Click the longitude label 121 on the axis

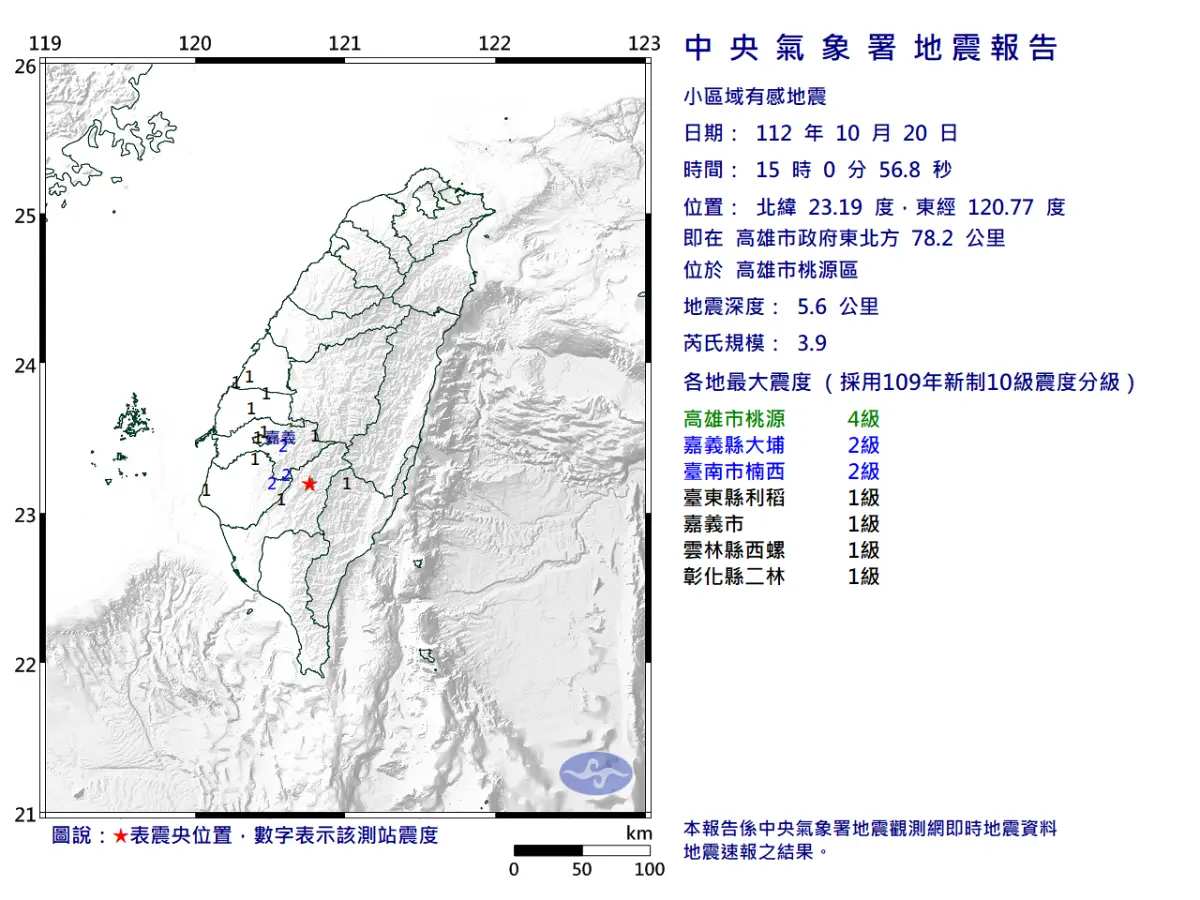[345, 43]
